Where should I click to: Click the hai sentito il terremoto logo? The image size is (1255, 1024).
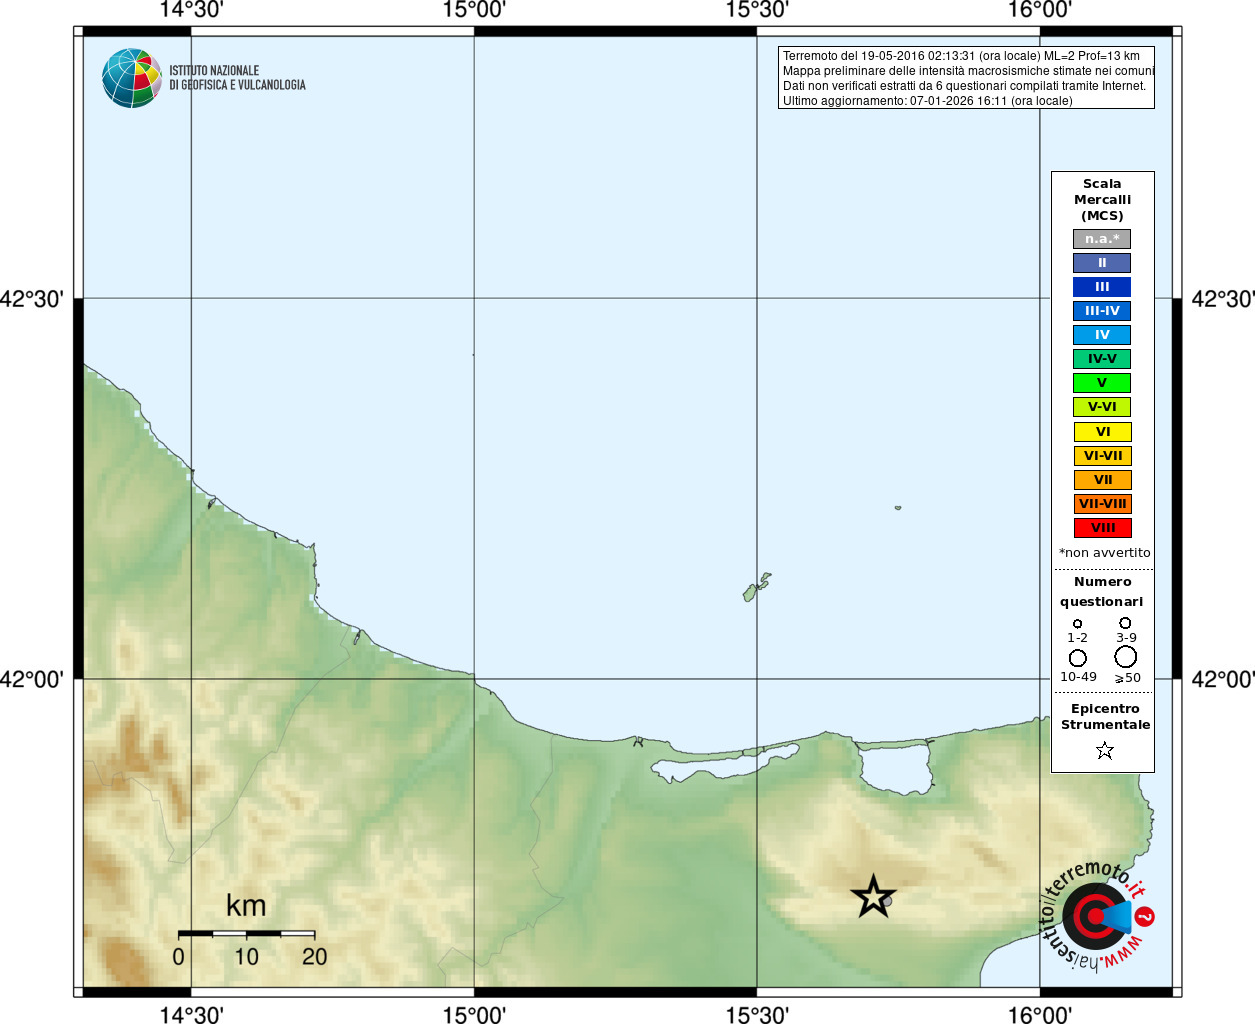[x=1097, y=916]
